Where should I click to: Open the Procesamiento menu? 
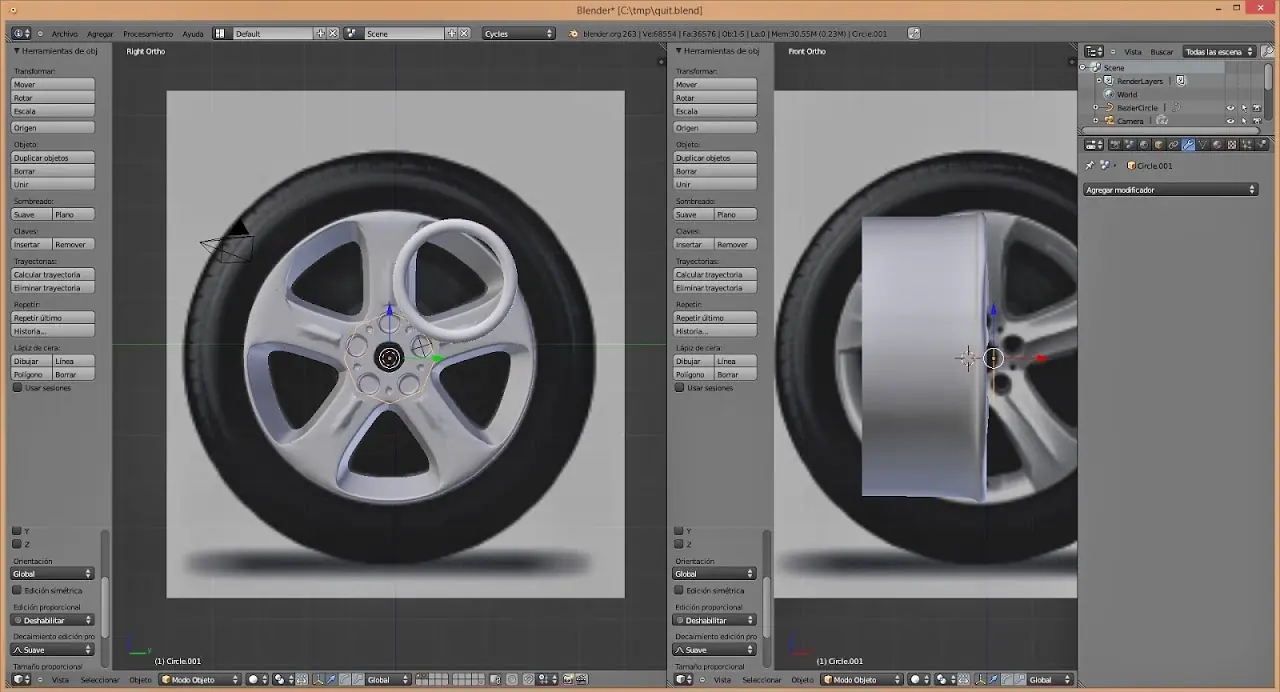pyautogui.click(x=148, y=33)
